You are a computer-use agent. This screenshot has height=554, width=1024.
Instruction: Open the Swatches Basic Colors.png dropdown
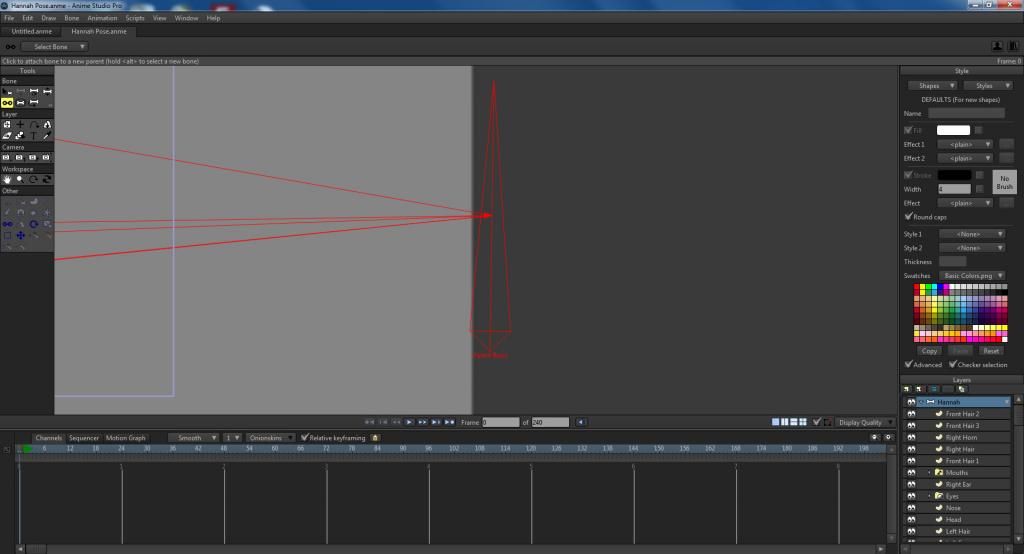point(972,276)
